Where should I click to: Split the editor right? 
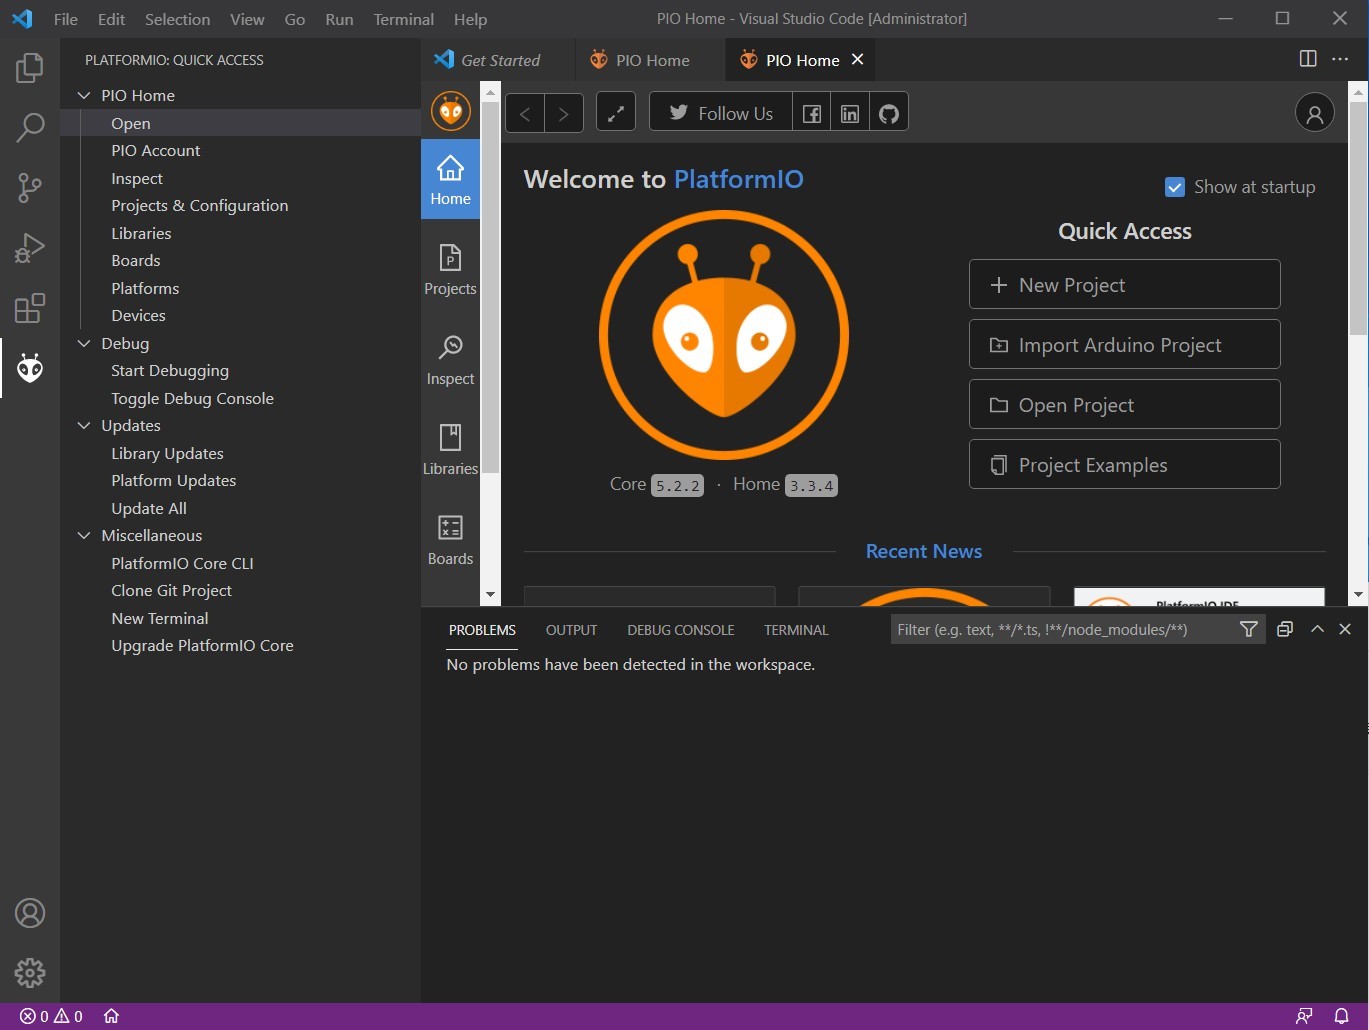coord(1307,59)
